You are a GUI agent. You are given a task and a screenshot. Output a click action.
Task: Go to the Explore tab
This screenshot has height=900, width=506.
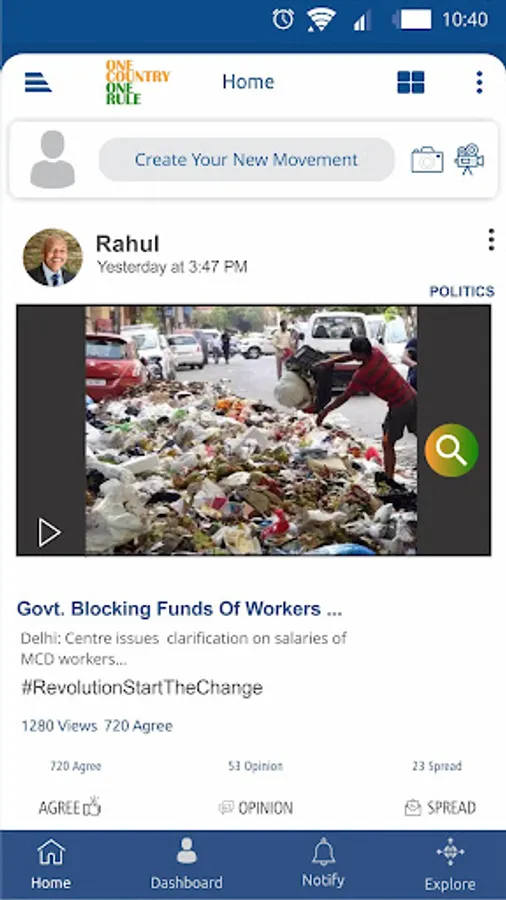click(450, 864)
